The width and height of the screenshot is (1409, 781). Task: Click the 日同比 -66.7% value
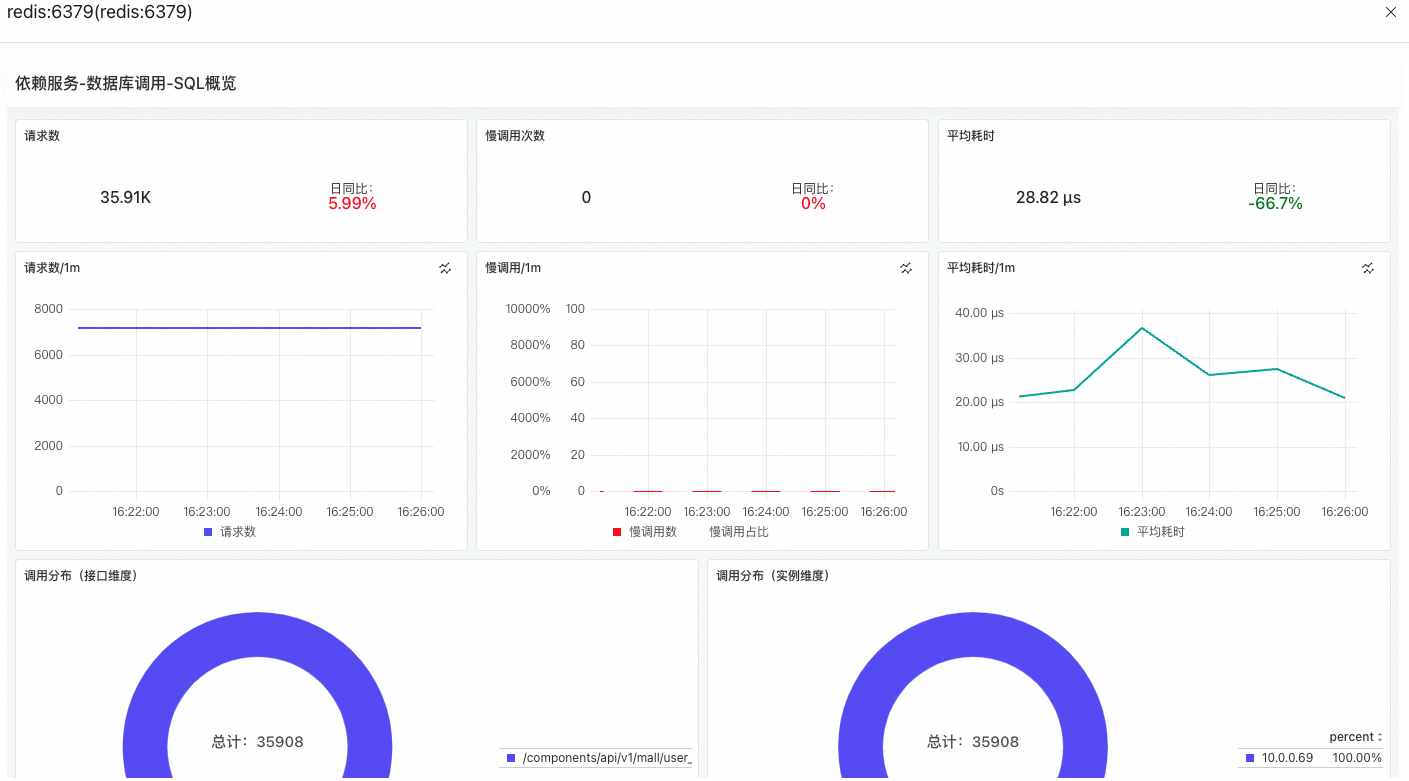coord(1275,203)
